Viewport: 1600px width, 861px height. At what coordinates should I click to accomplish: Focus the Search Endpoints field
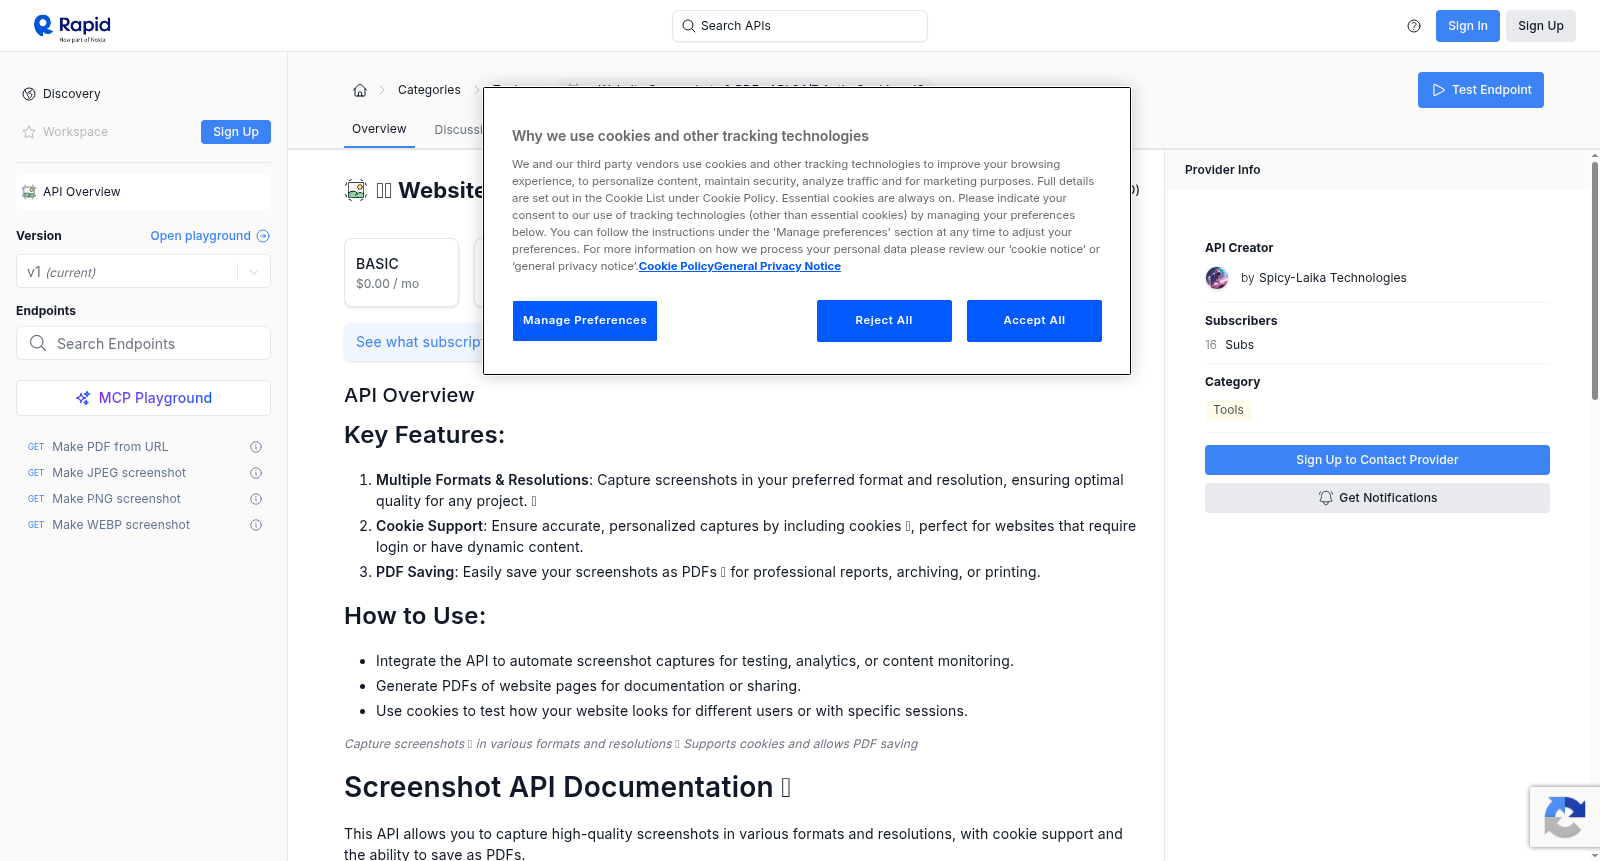pyautogui.click(x=143, y=343)
